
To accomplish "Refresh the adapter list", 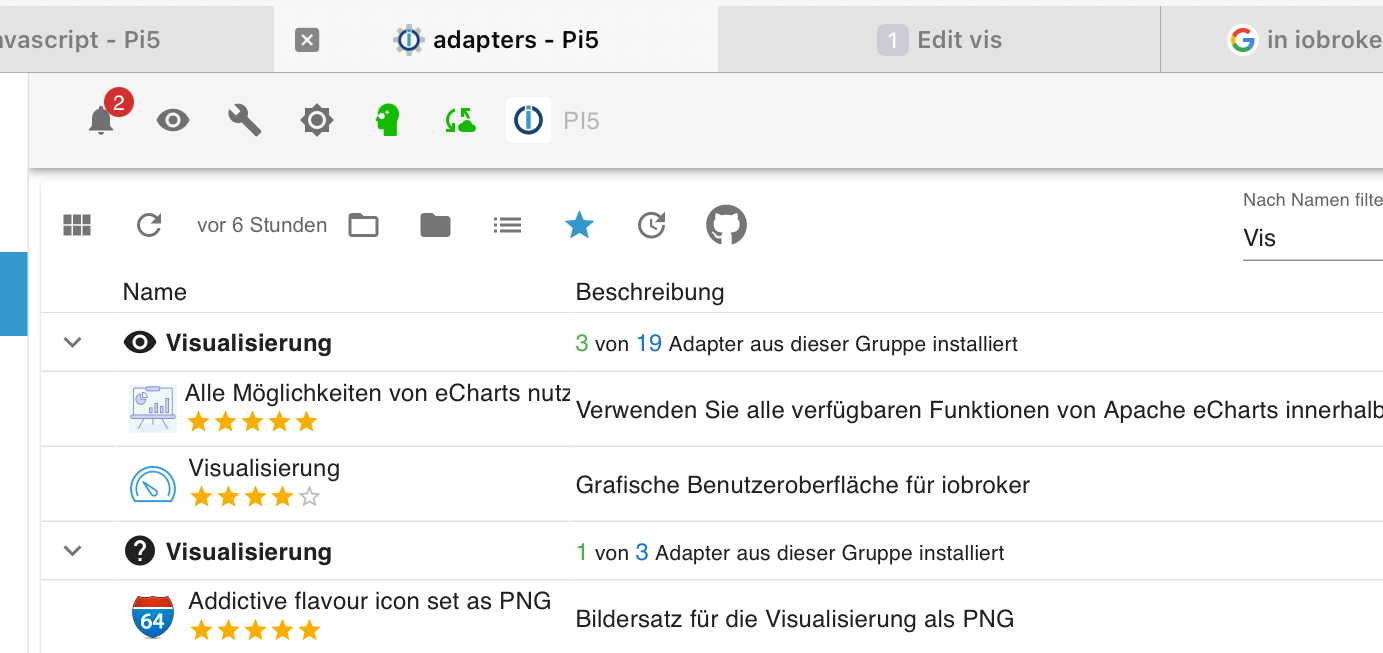I will [149, 226].
